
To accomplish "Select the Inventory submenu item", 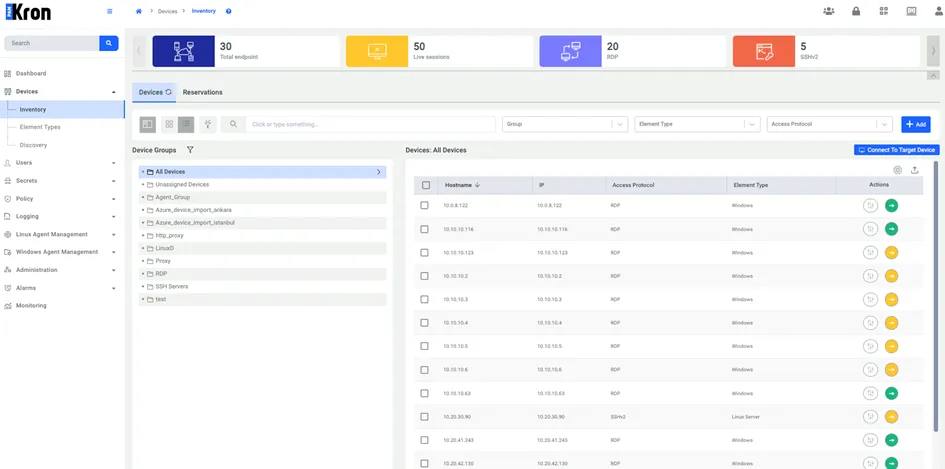I will point(63,110).
